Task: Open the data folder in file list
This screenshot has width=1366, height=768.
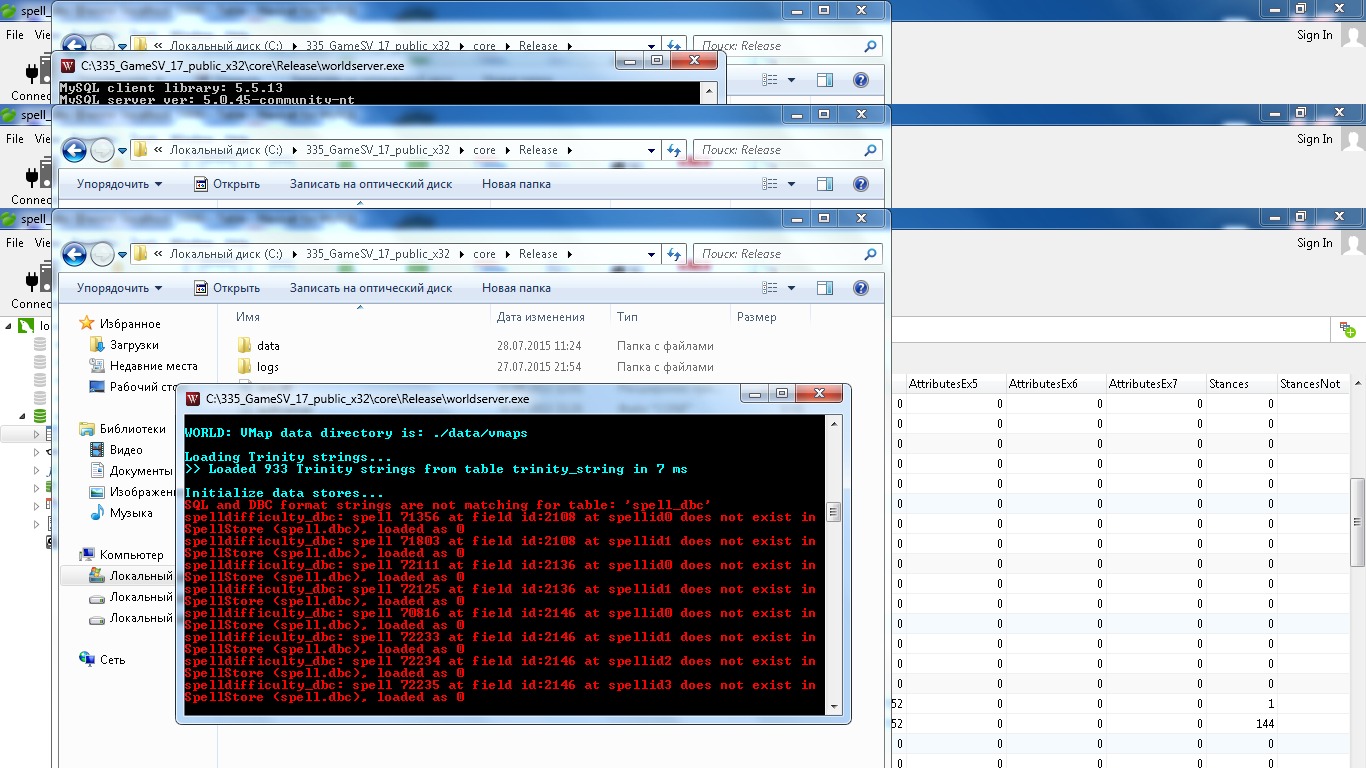Action: 268,346
